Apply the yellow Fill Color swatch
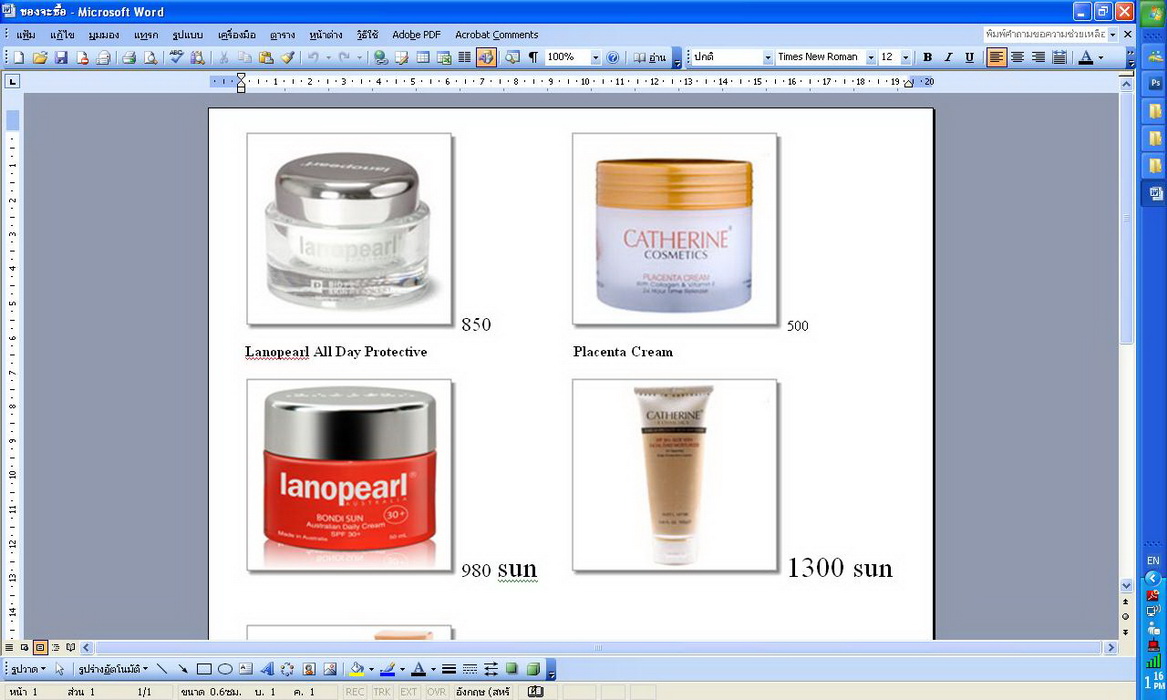Image resolution: width=1167 pixels, height=700 pixels. point(357,670)
